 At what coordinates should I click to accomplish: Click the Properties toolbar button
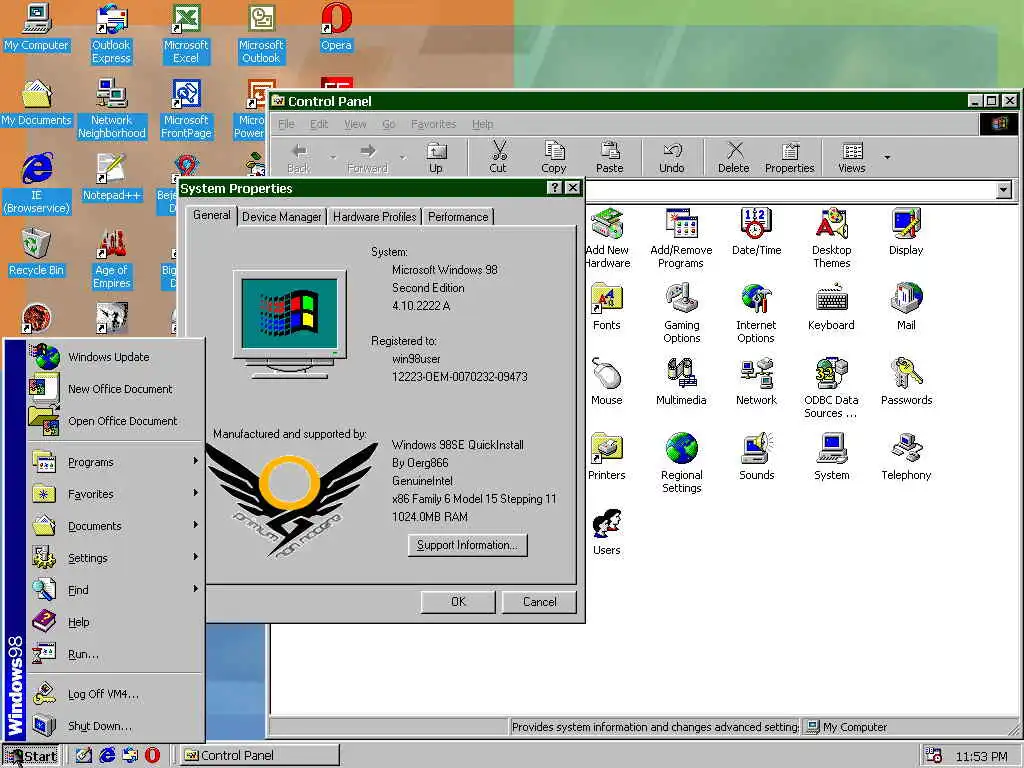click(x=790, y=157)
